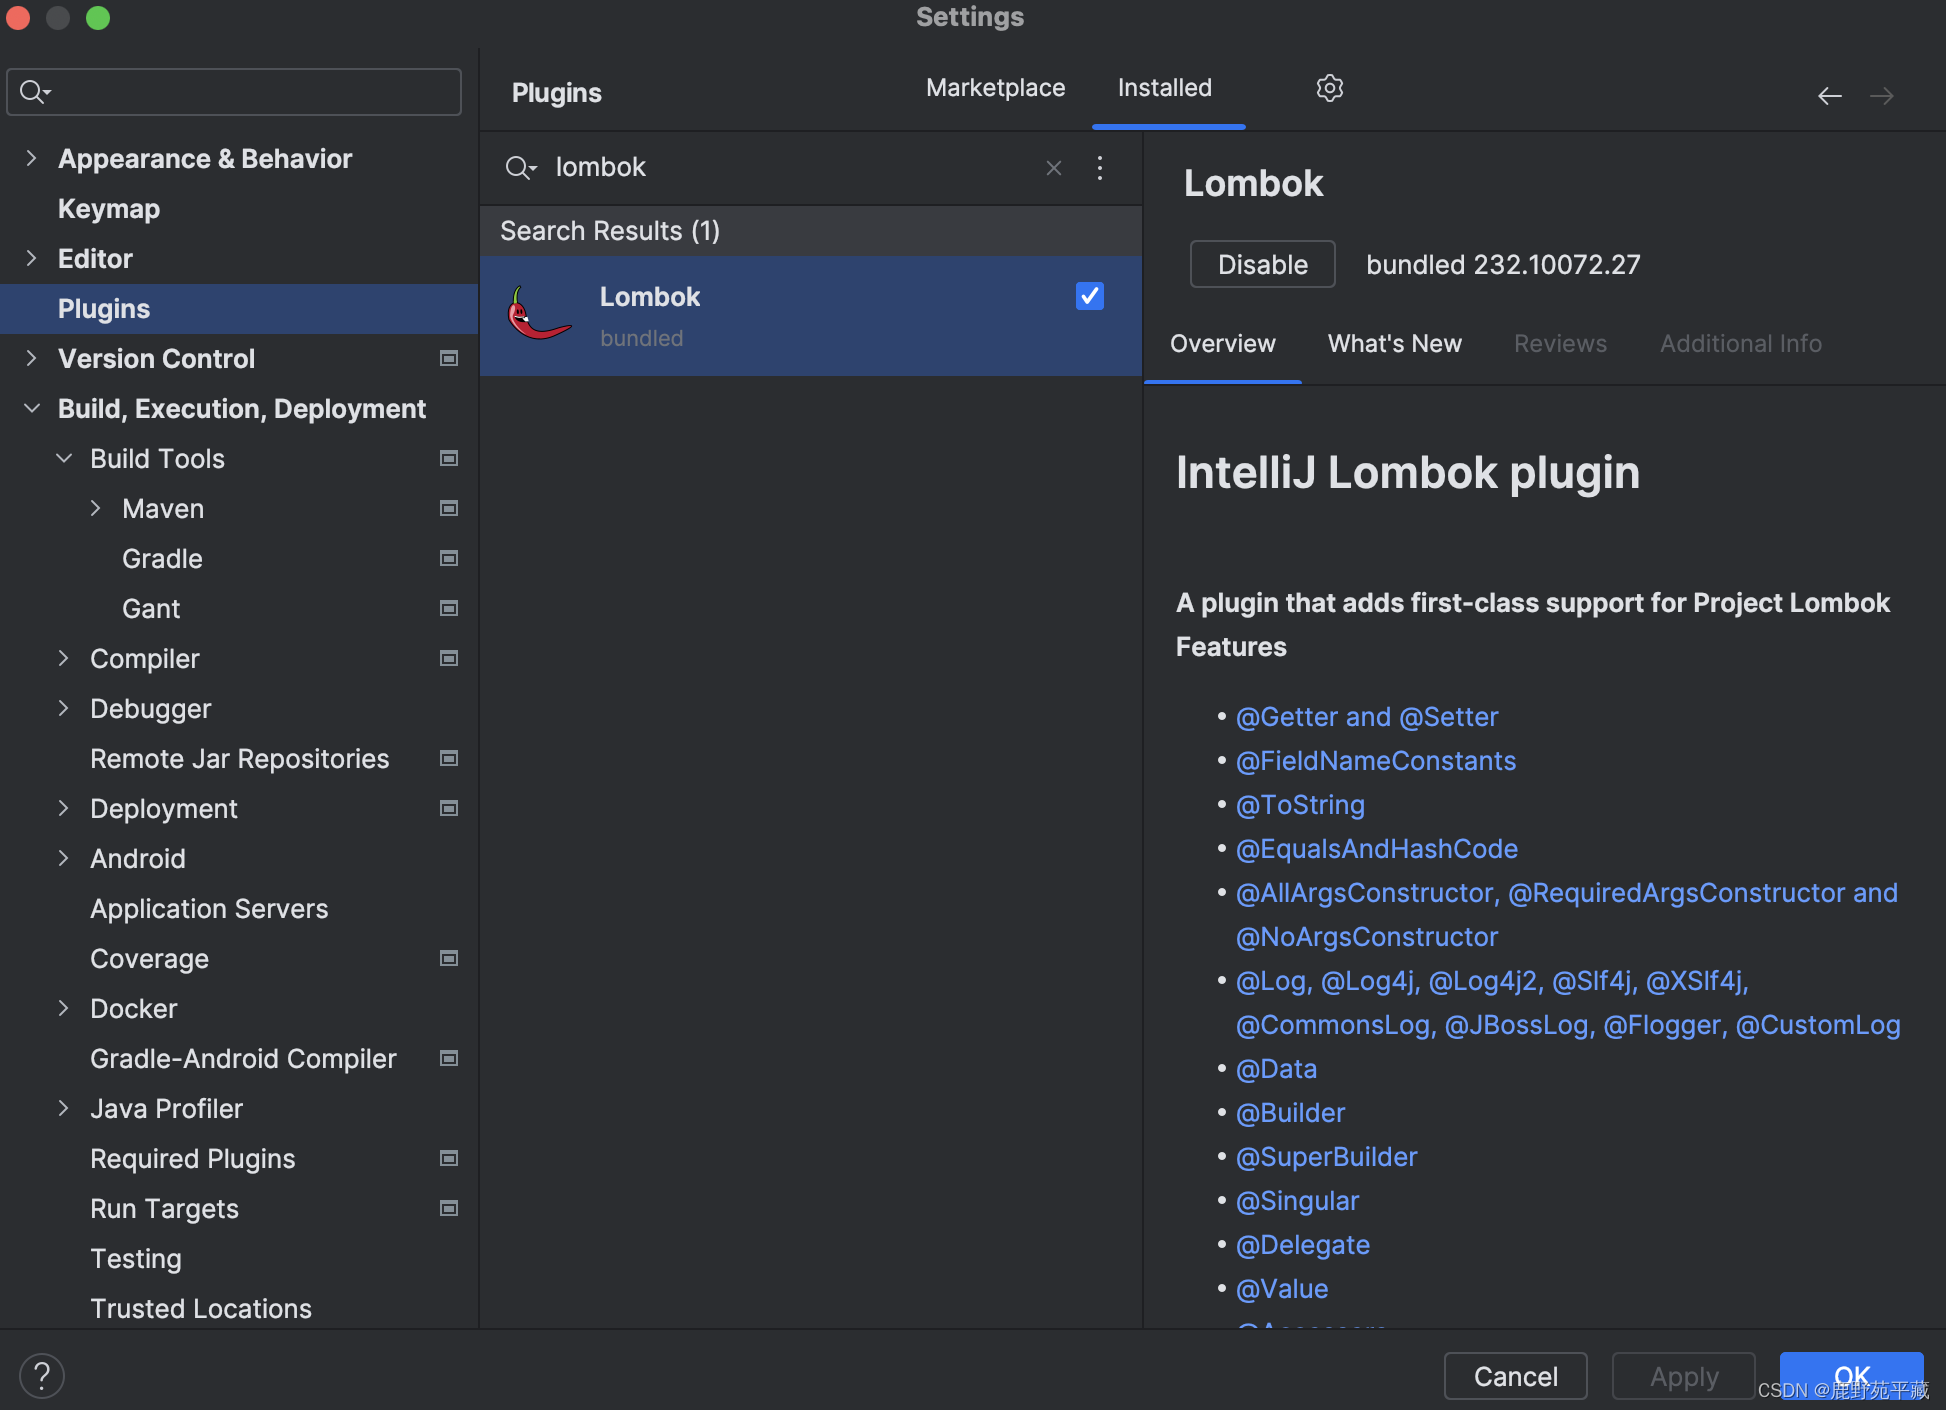This screenshot has width=1946, height=1410.
Task: Open the plugins gear settings menu
Action: 1329,88
